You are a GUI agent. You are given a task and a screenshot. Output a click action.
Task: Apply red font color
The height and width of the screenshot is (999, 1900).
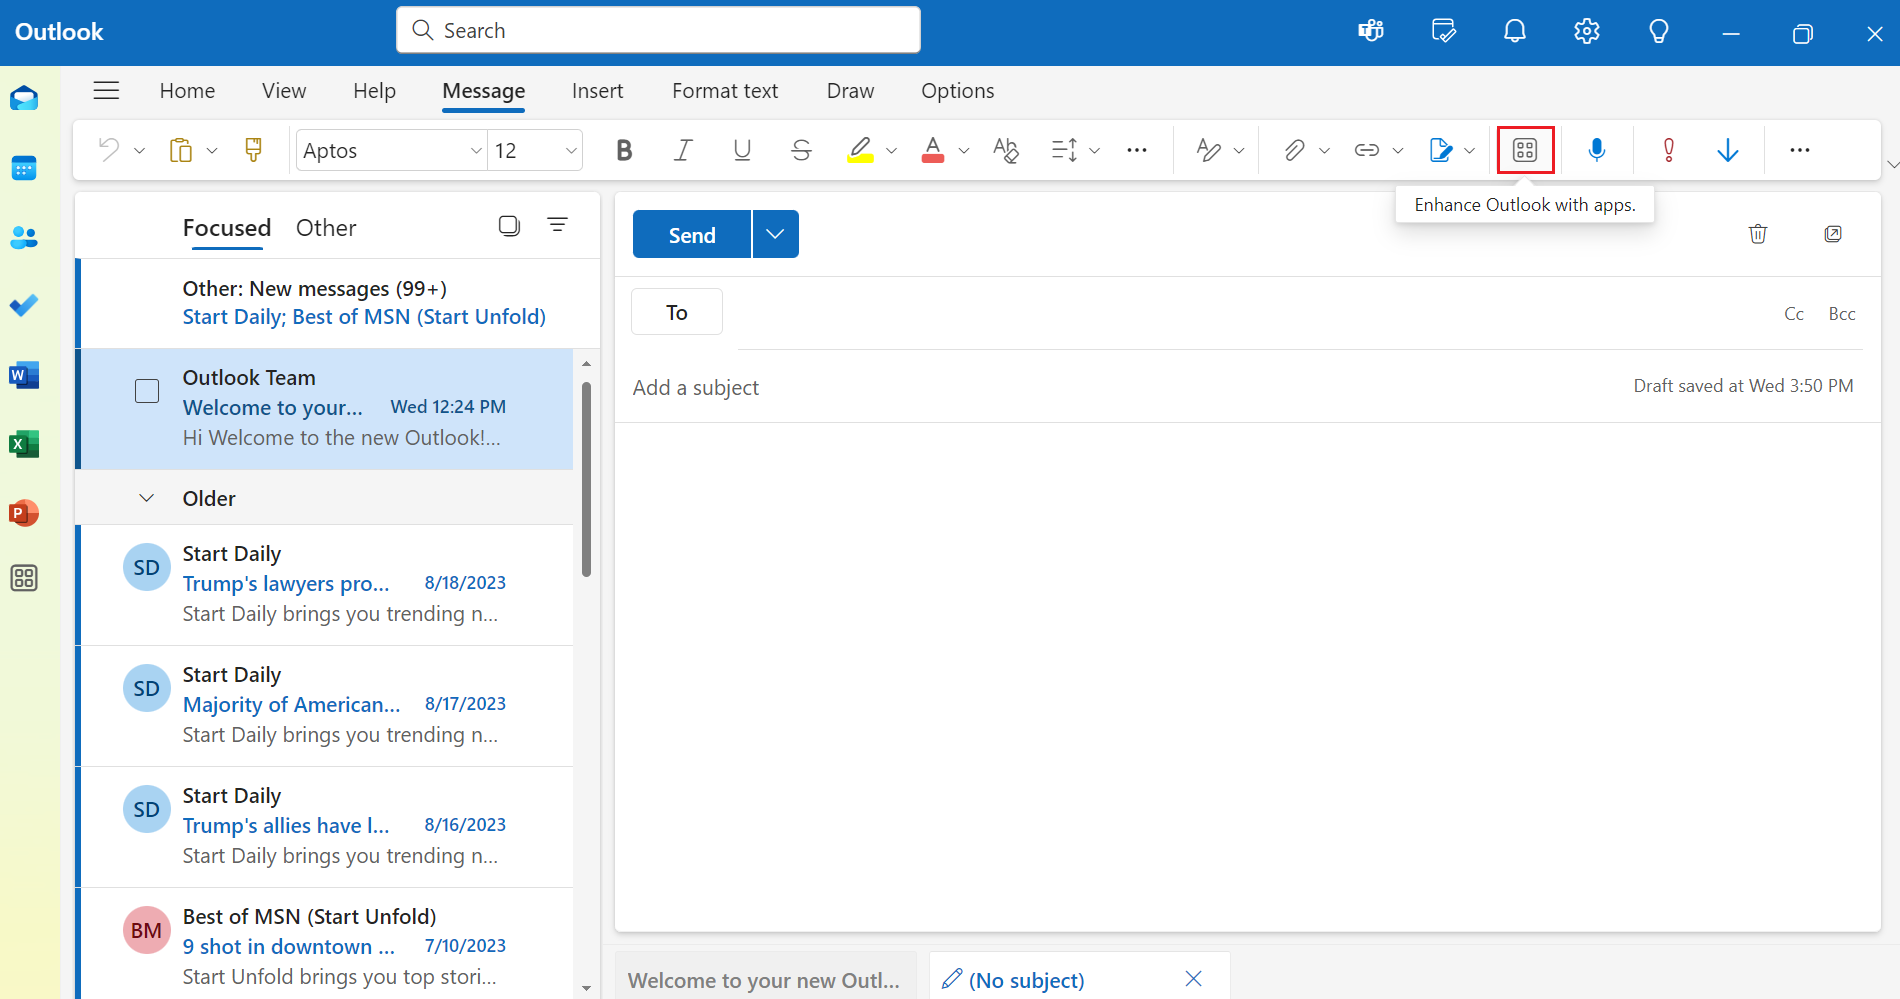[x=933, y=150]
